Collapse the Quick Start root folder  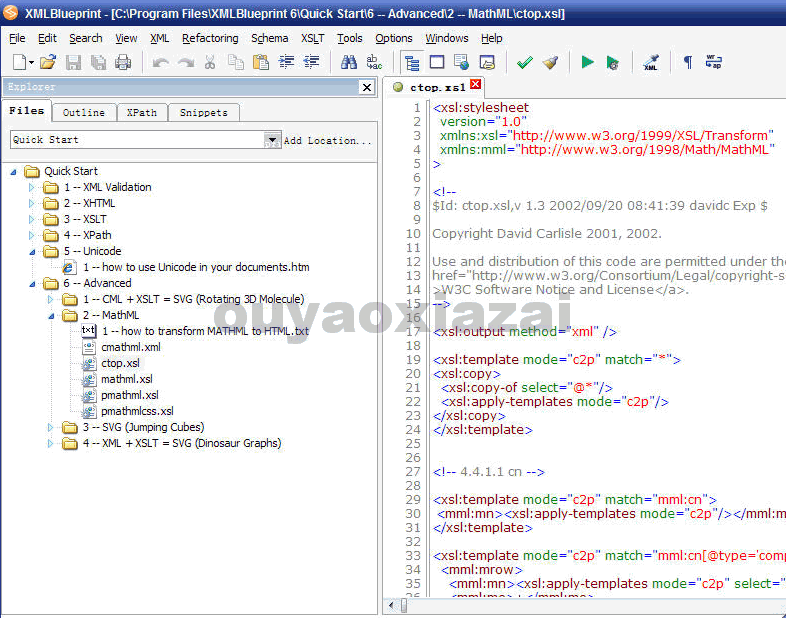click(x=14, y=172)
